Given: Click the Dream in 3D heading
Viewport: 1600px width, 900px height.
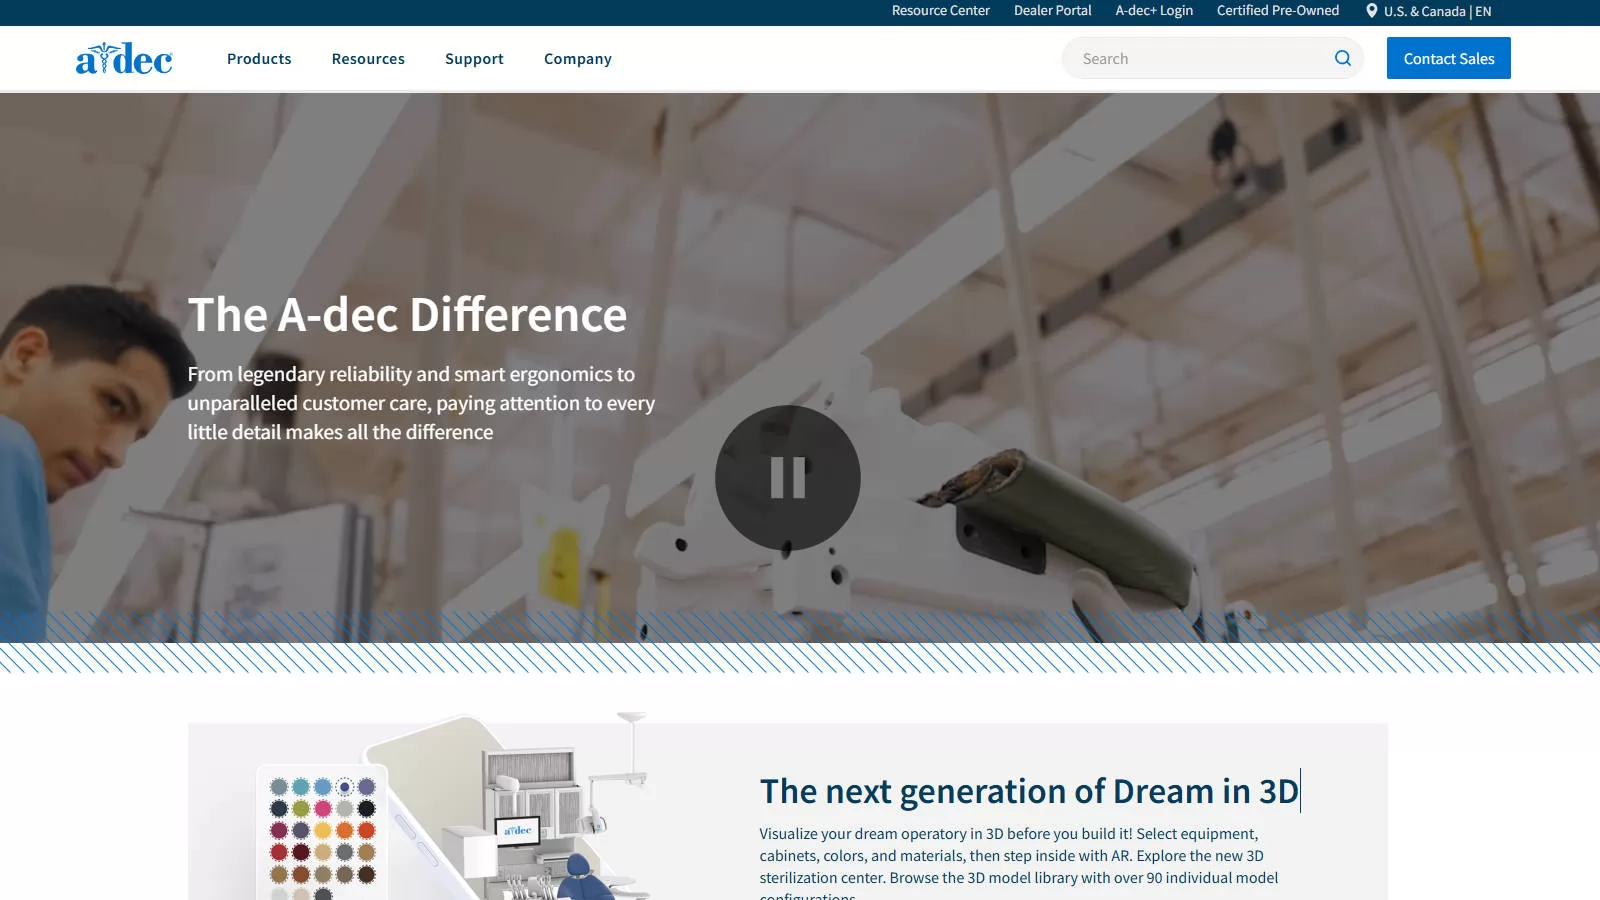Looking at the screenshot, I should click(x=1029, y=791).
